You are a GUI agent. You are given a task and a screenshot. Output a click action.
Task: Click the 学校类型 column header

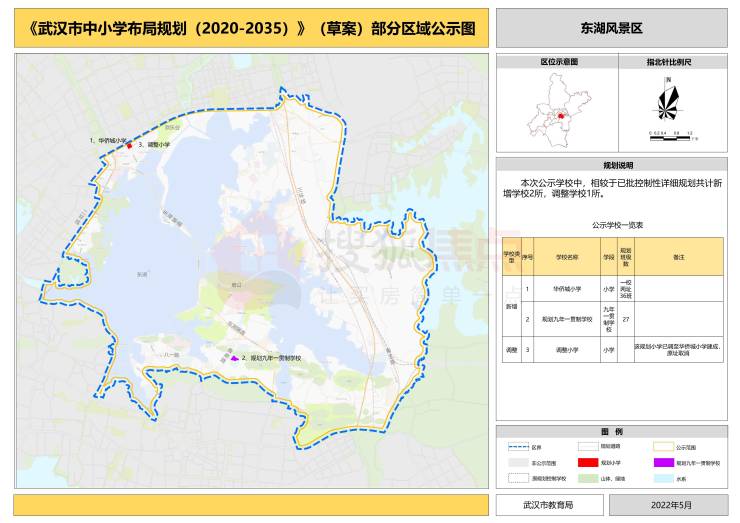coord(512,257)
